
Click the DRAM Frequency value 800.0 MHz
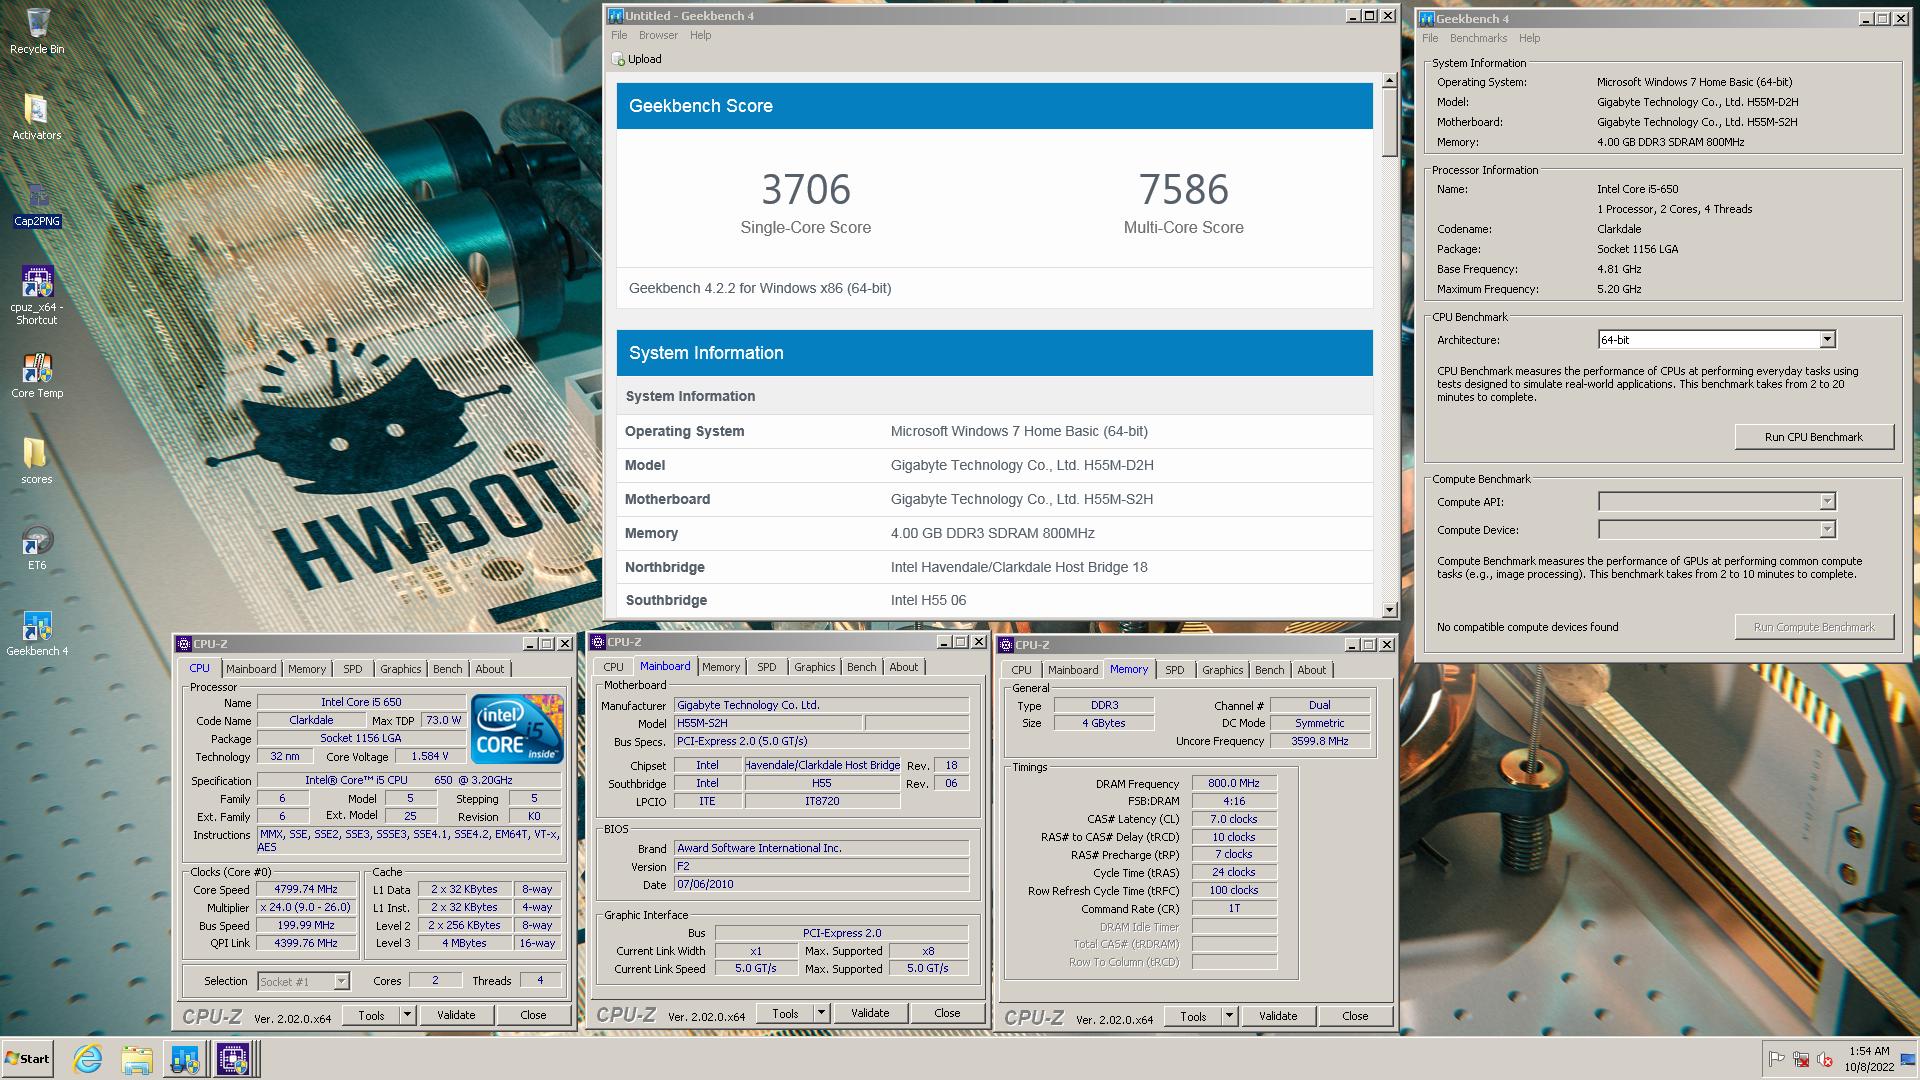[1234, 783]
